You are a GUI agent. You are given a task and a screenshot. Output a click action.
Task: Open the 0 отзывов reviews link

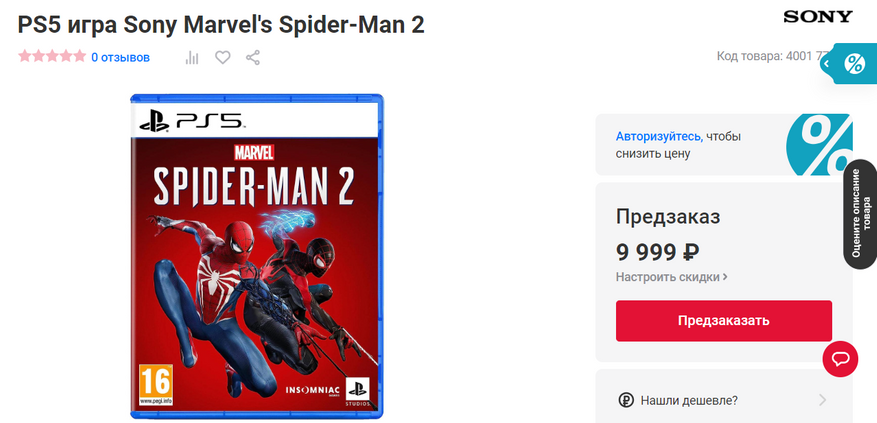coord(120,58)
